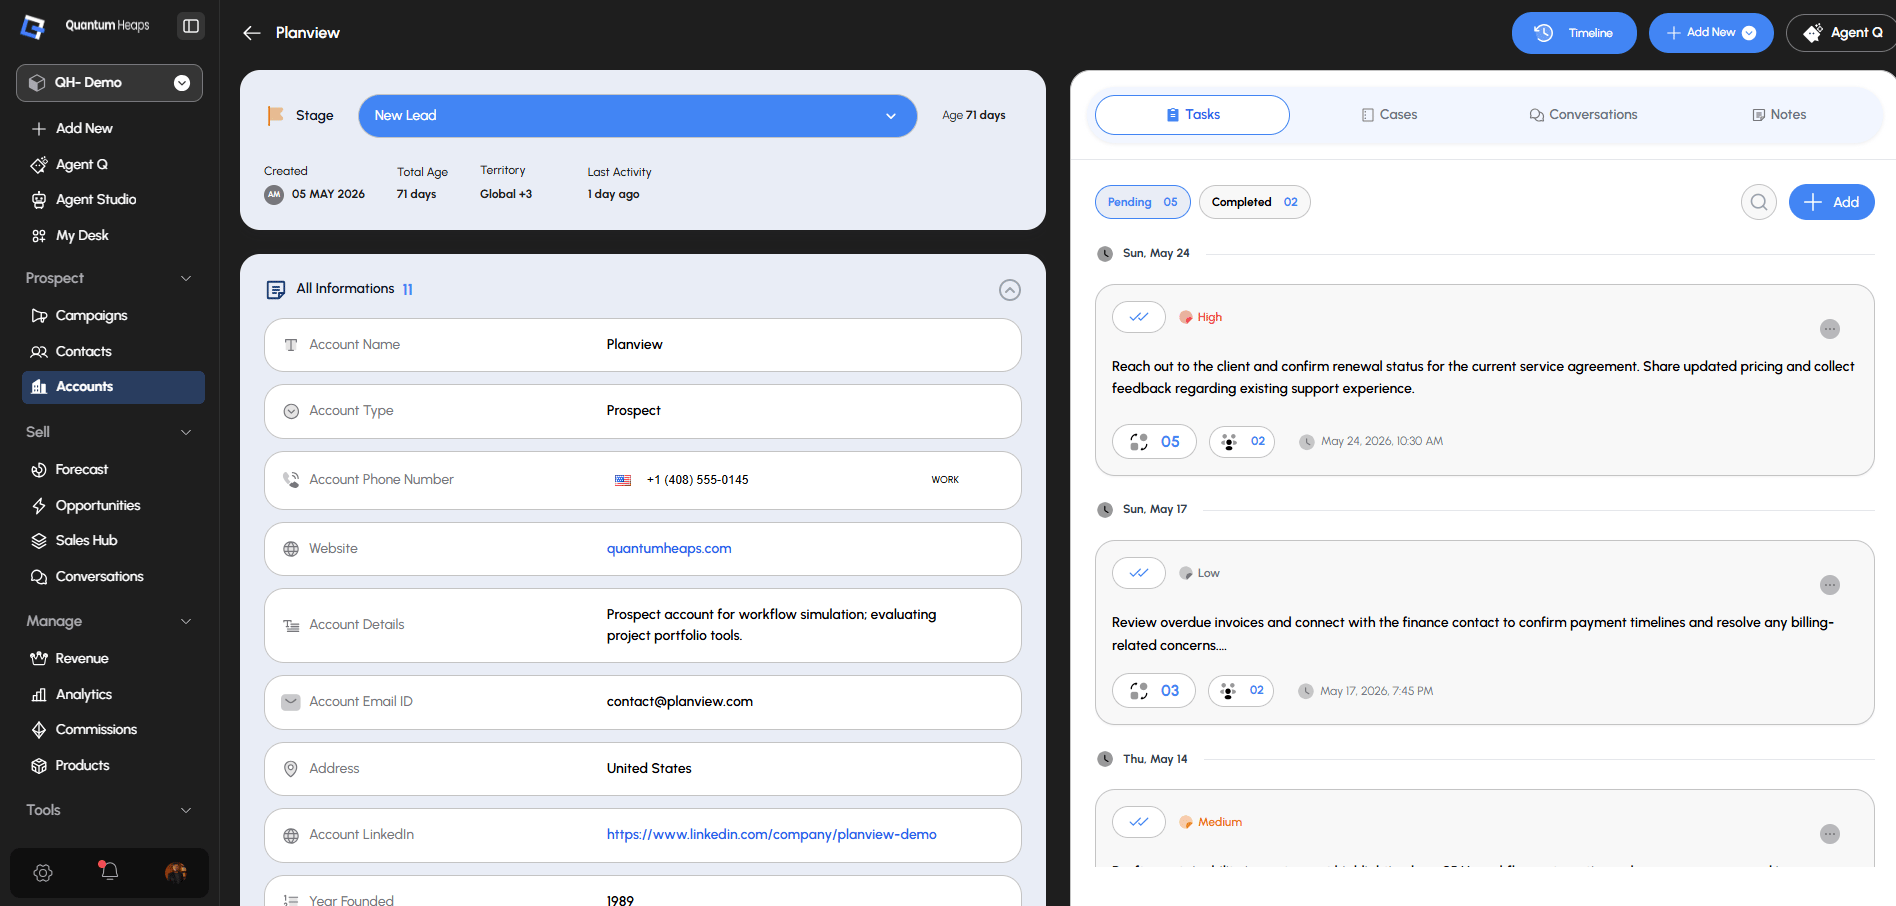The image size is (1896, 906).
Task: Open the more options menu on the Low priority task
Action: tap(1830, 585)
